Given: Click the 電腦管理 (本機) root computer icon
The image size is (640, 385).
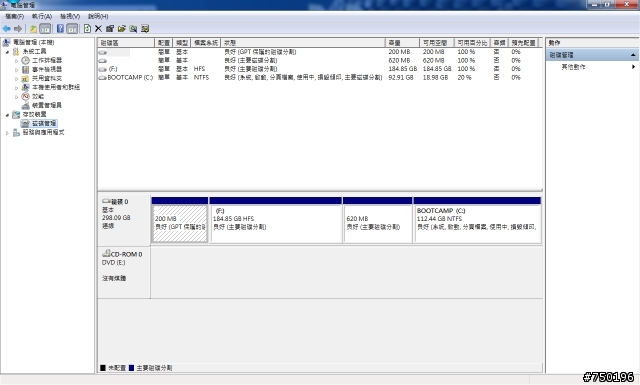Looking at the screenshot, I should [7, 42].
